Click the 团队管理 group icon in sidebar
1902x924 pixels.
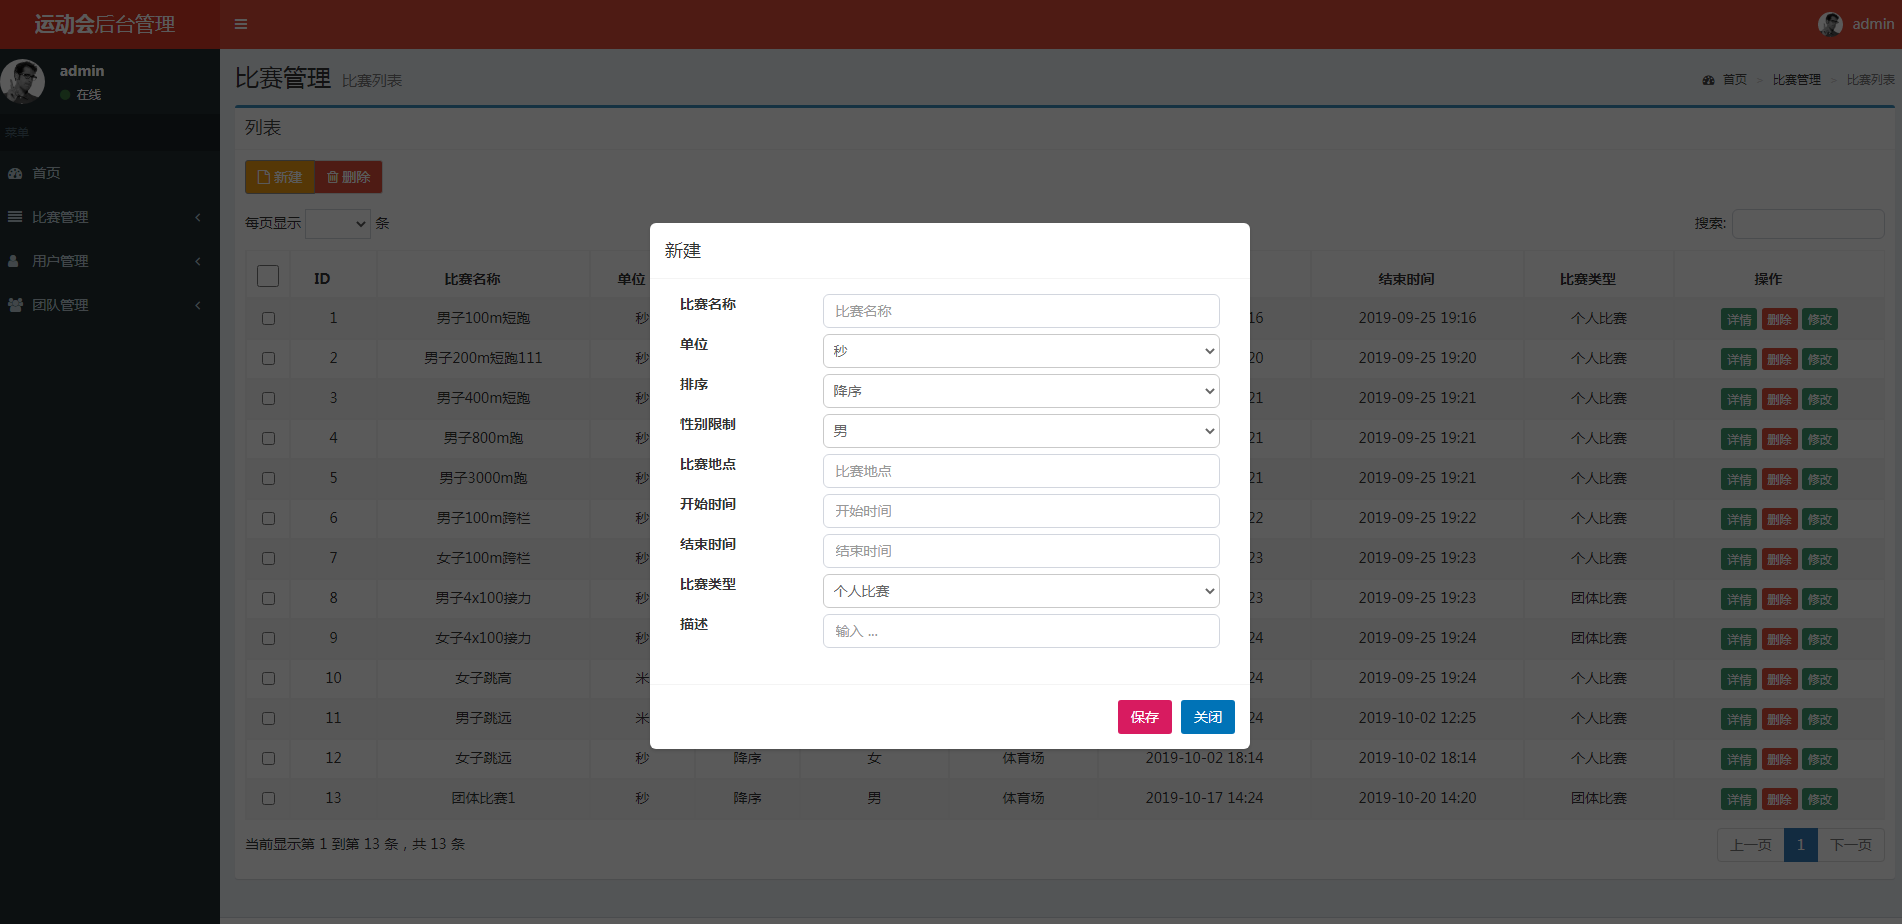pyautogui.click(x=15, y=305)
